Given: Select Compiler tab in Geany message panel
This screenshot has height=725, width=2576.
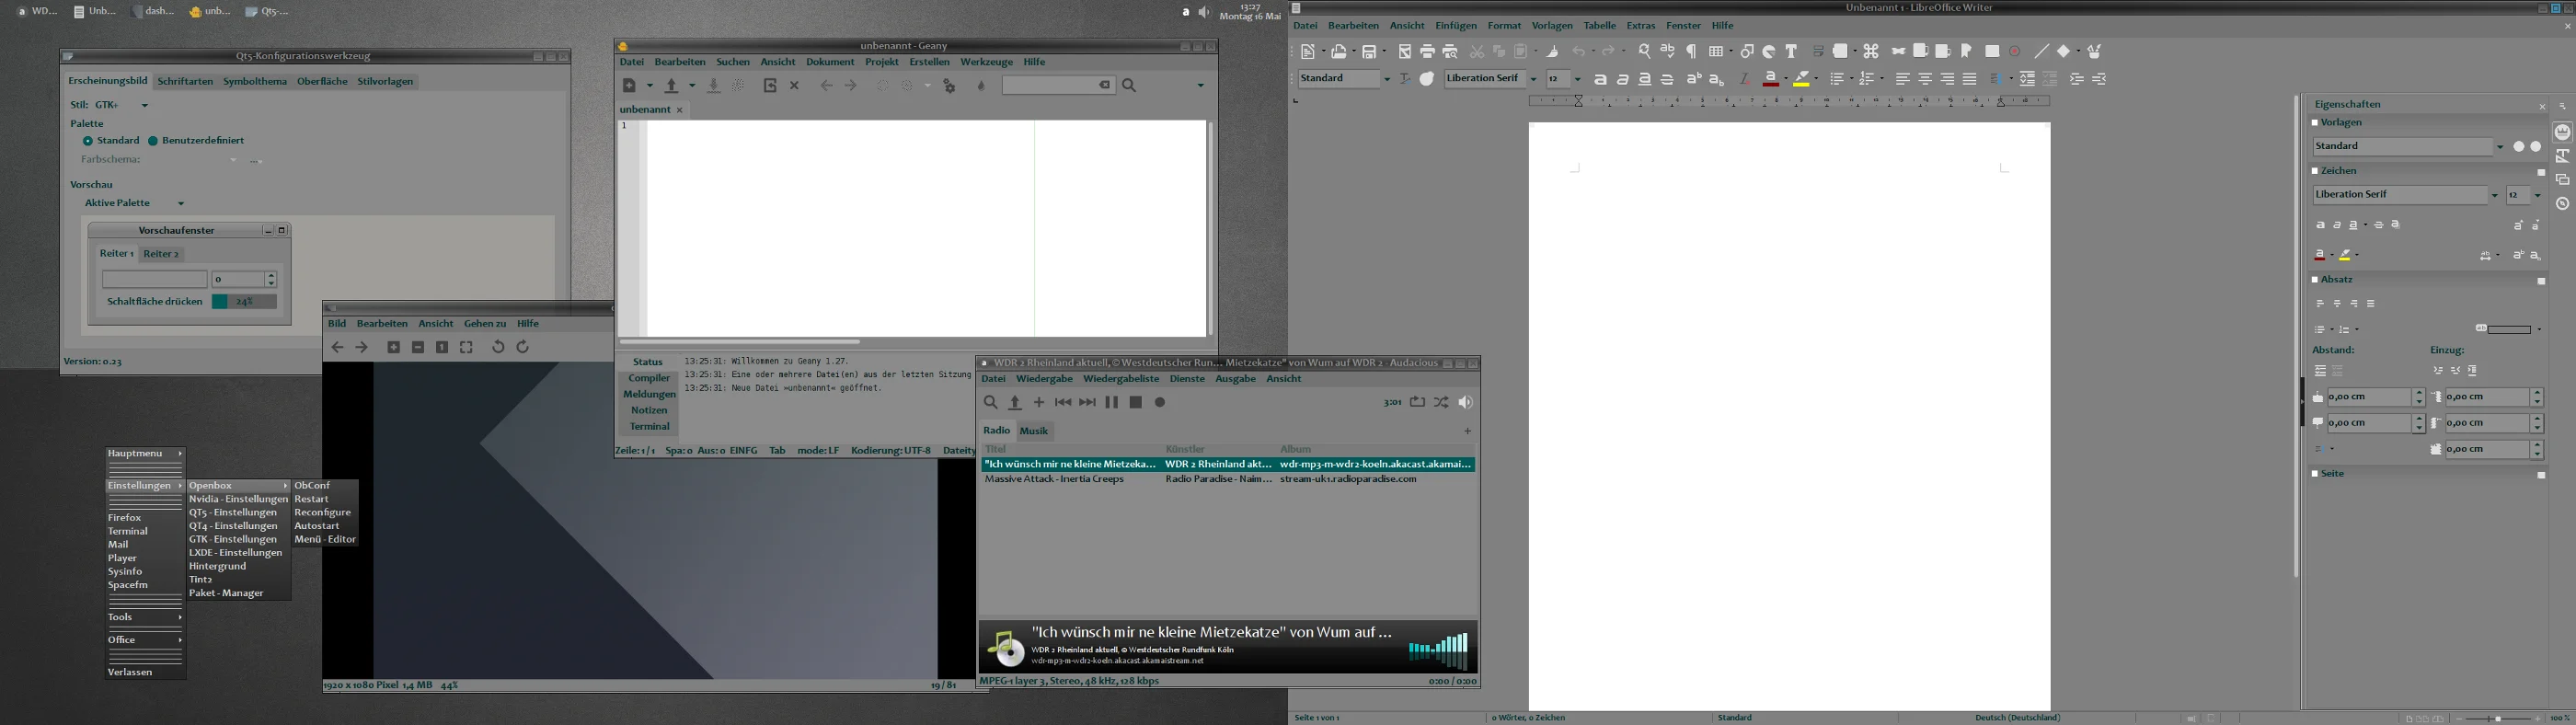Looking at the screenshot, I should click(x=649, y=378).
